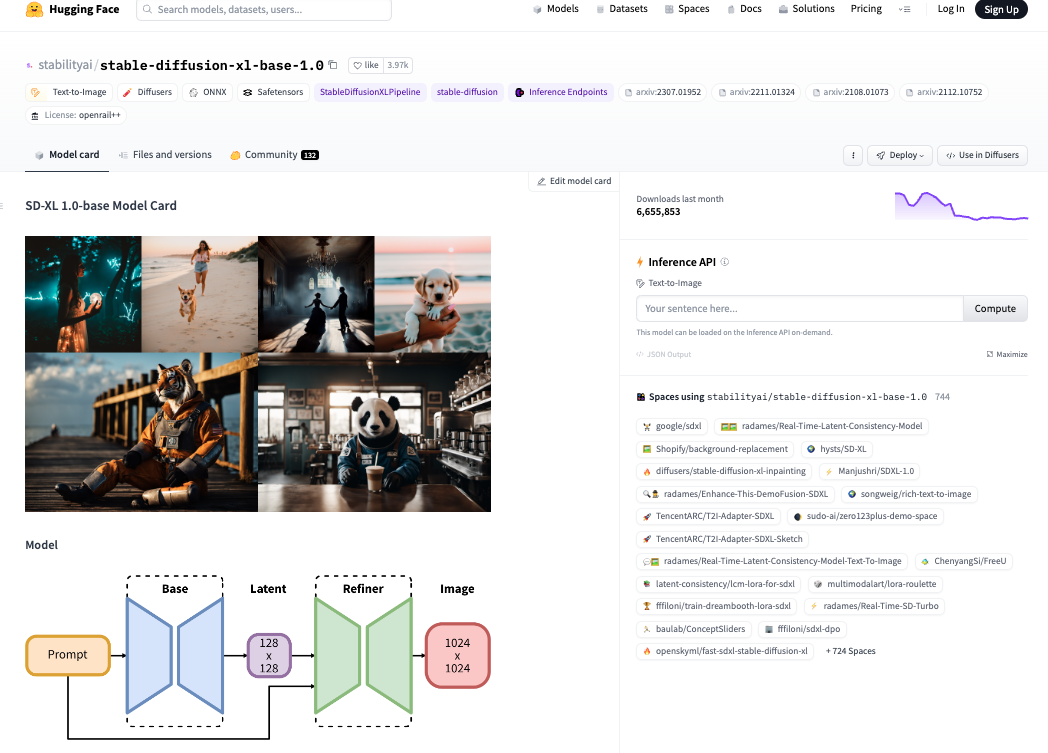Like the model with the heart button
The image size is (1048, 753).
pos(366,65)
